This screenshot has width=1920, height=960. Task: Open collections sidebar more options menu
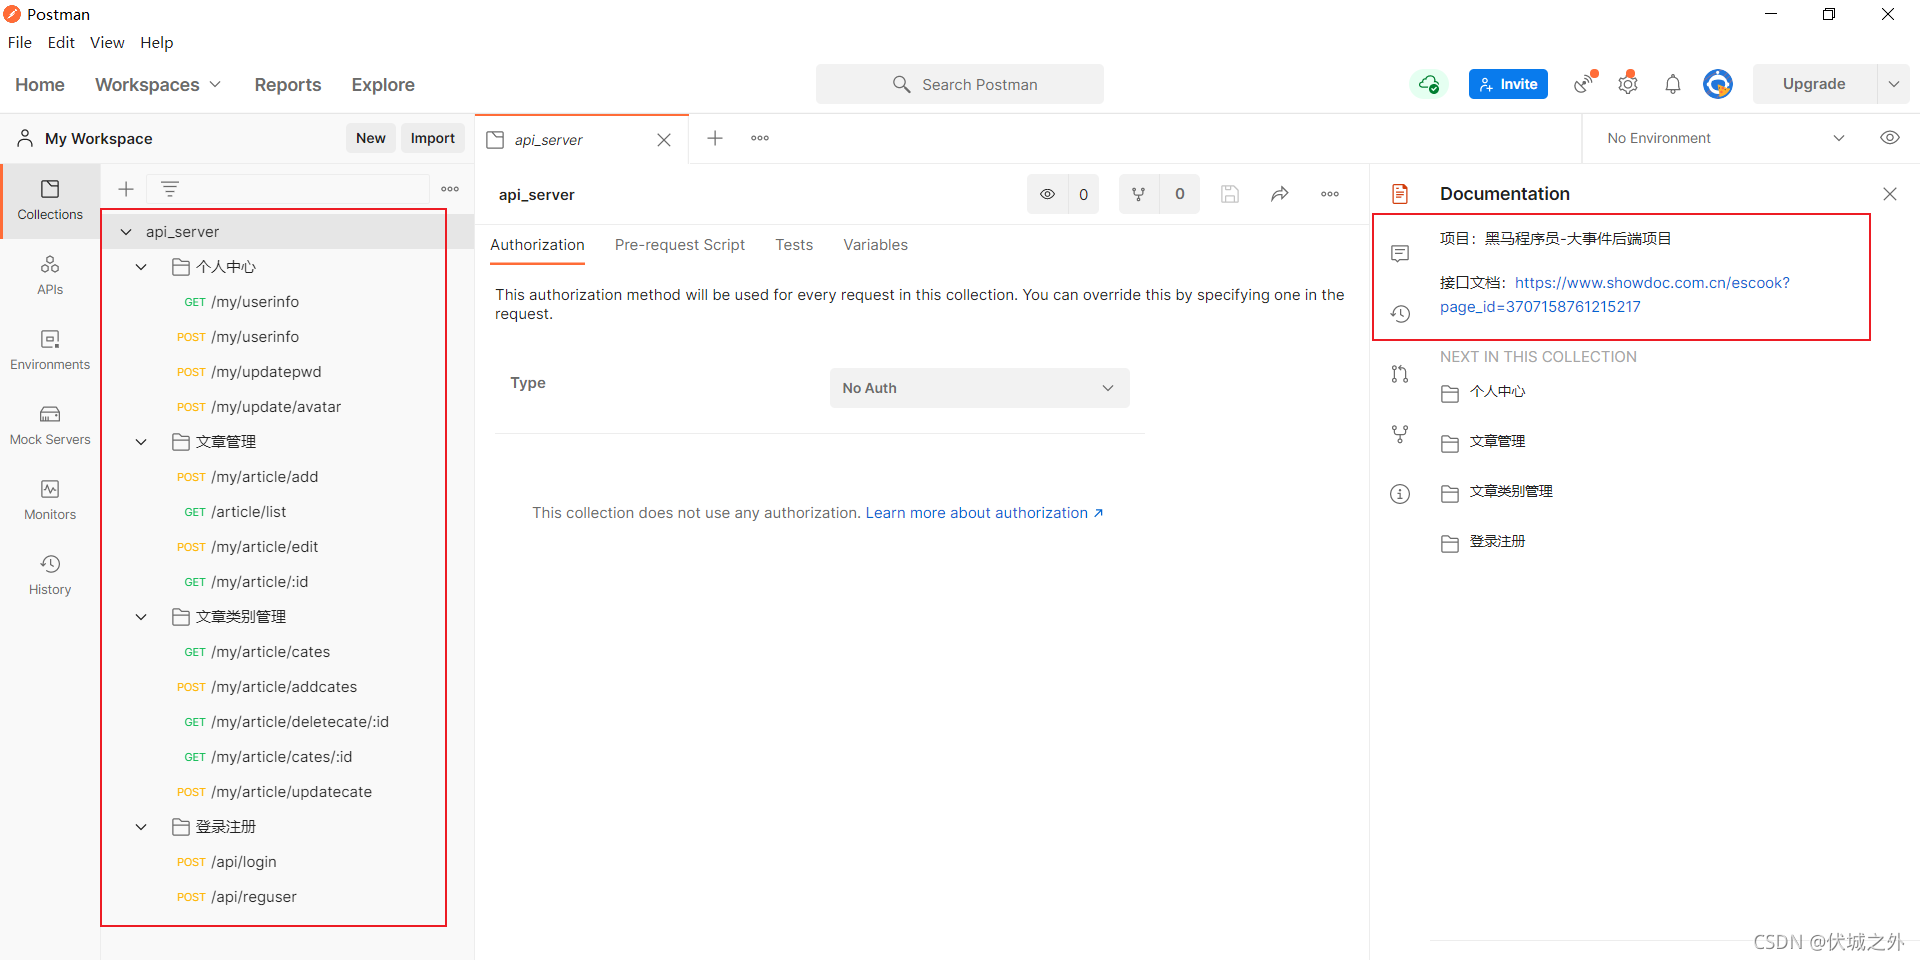(x=450, y=189)
